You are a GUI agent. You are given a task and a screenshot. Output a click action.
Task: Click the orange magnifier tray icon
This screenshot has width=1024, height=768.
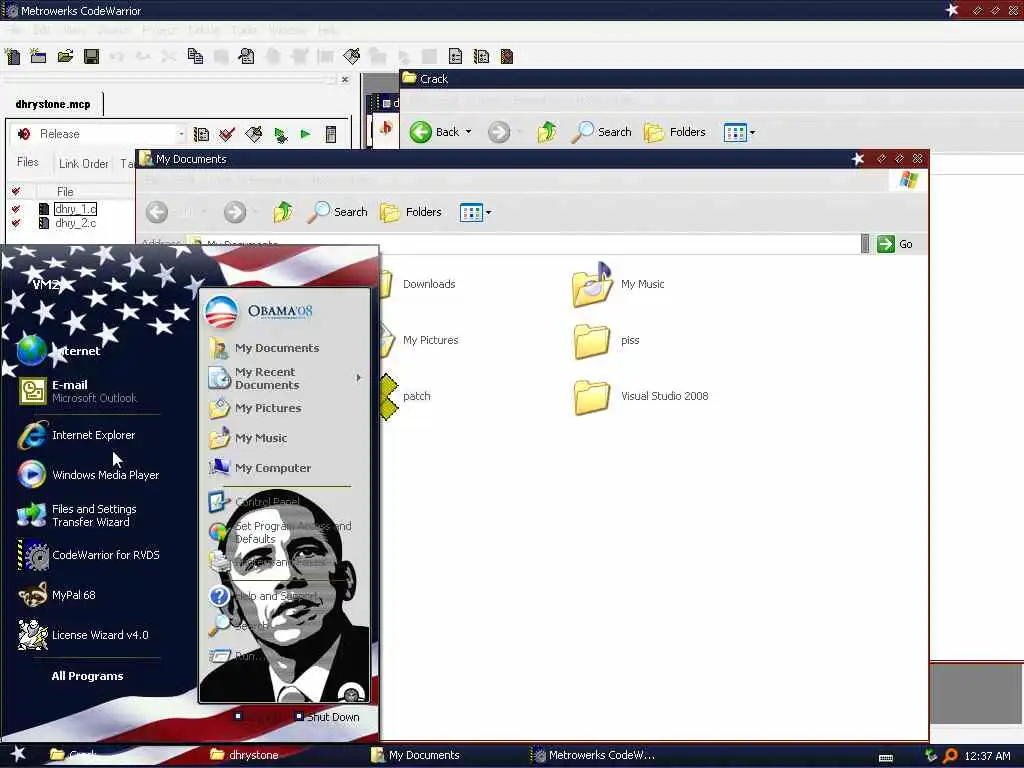click(x=950, y=756)
